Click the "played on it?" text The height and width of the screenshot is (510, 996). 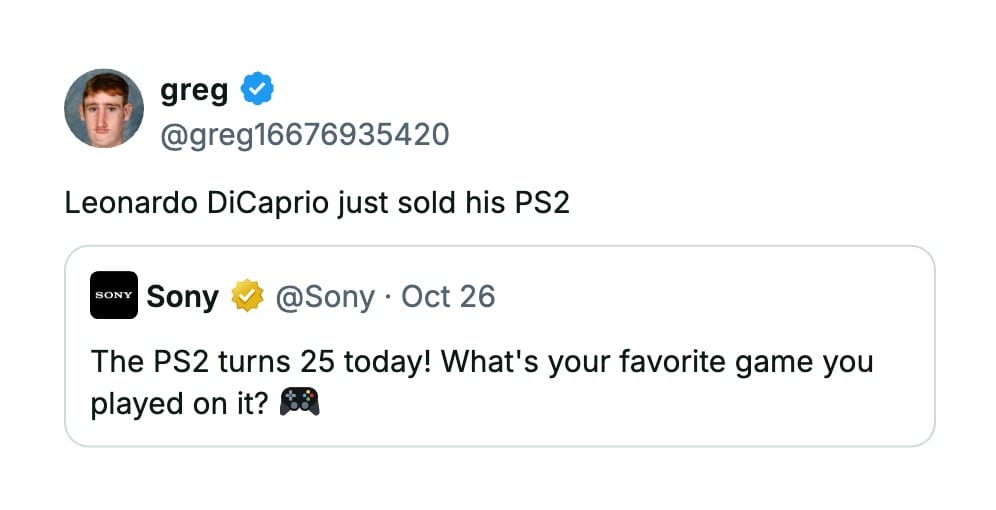click(181, 405)
